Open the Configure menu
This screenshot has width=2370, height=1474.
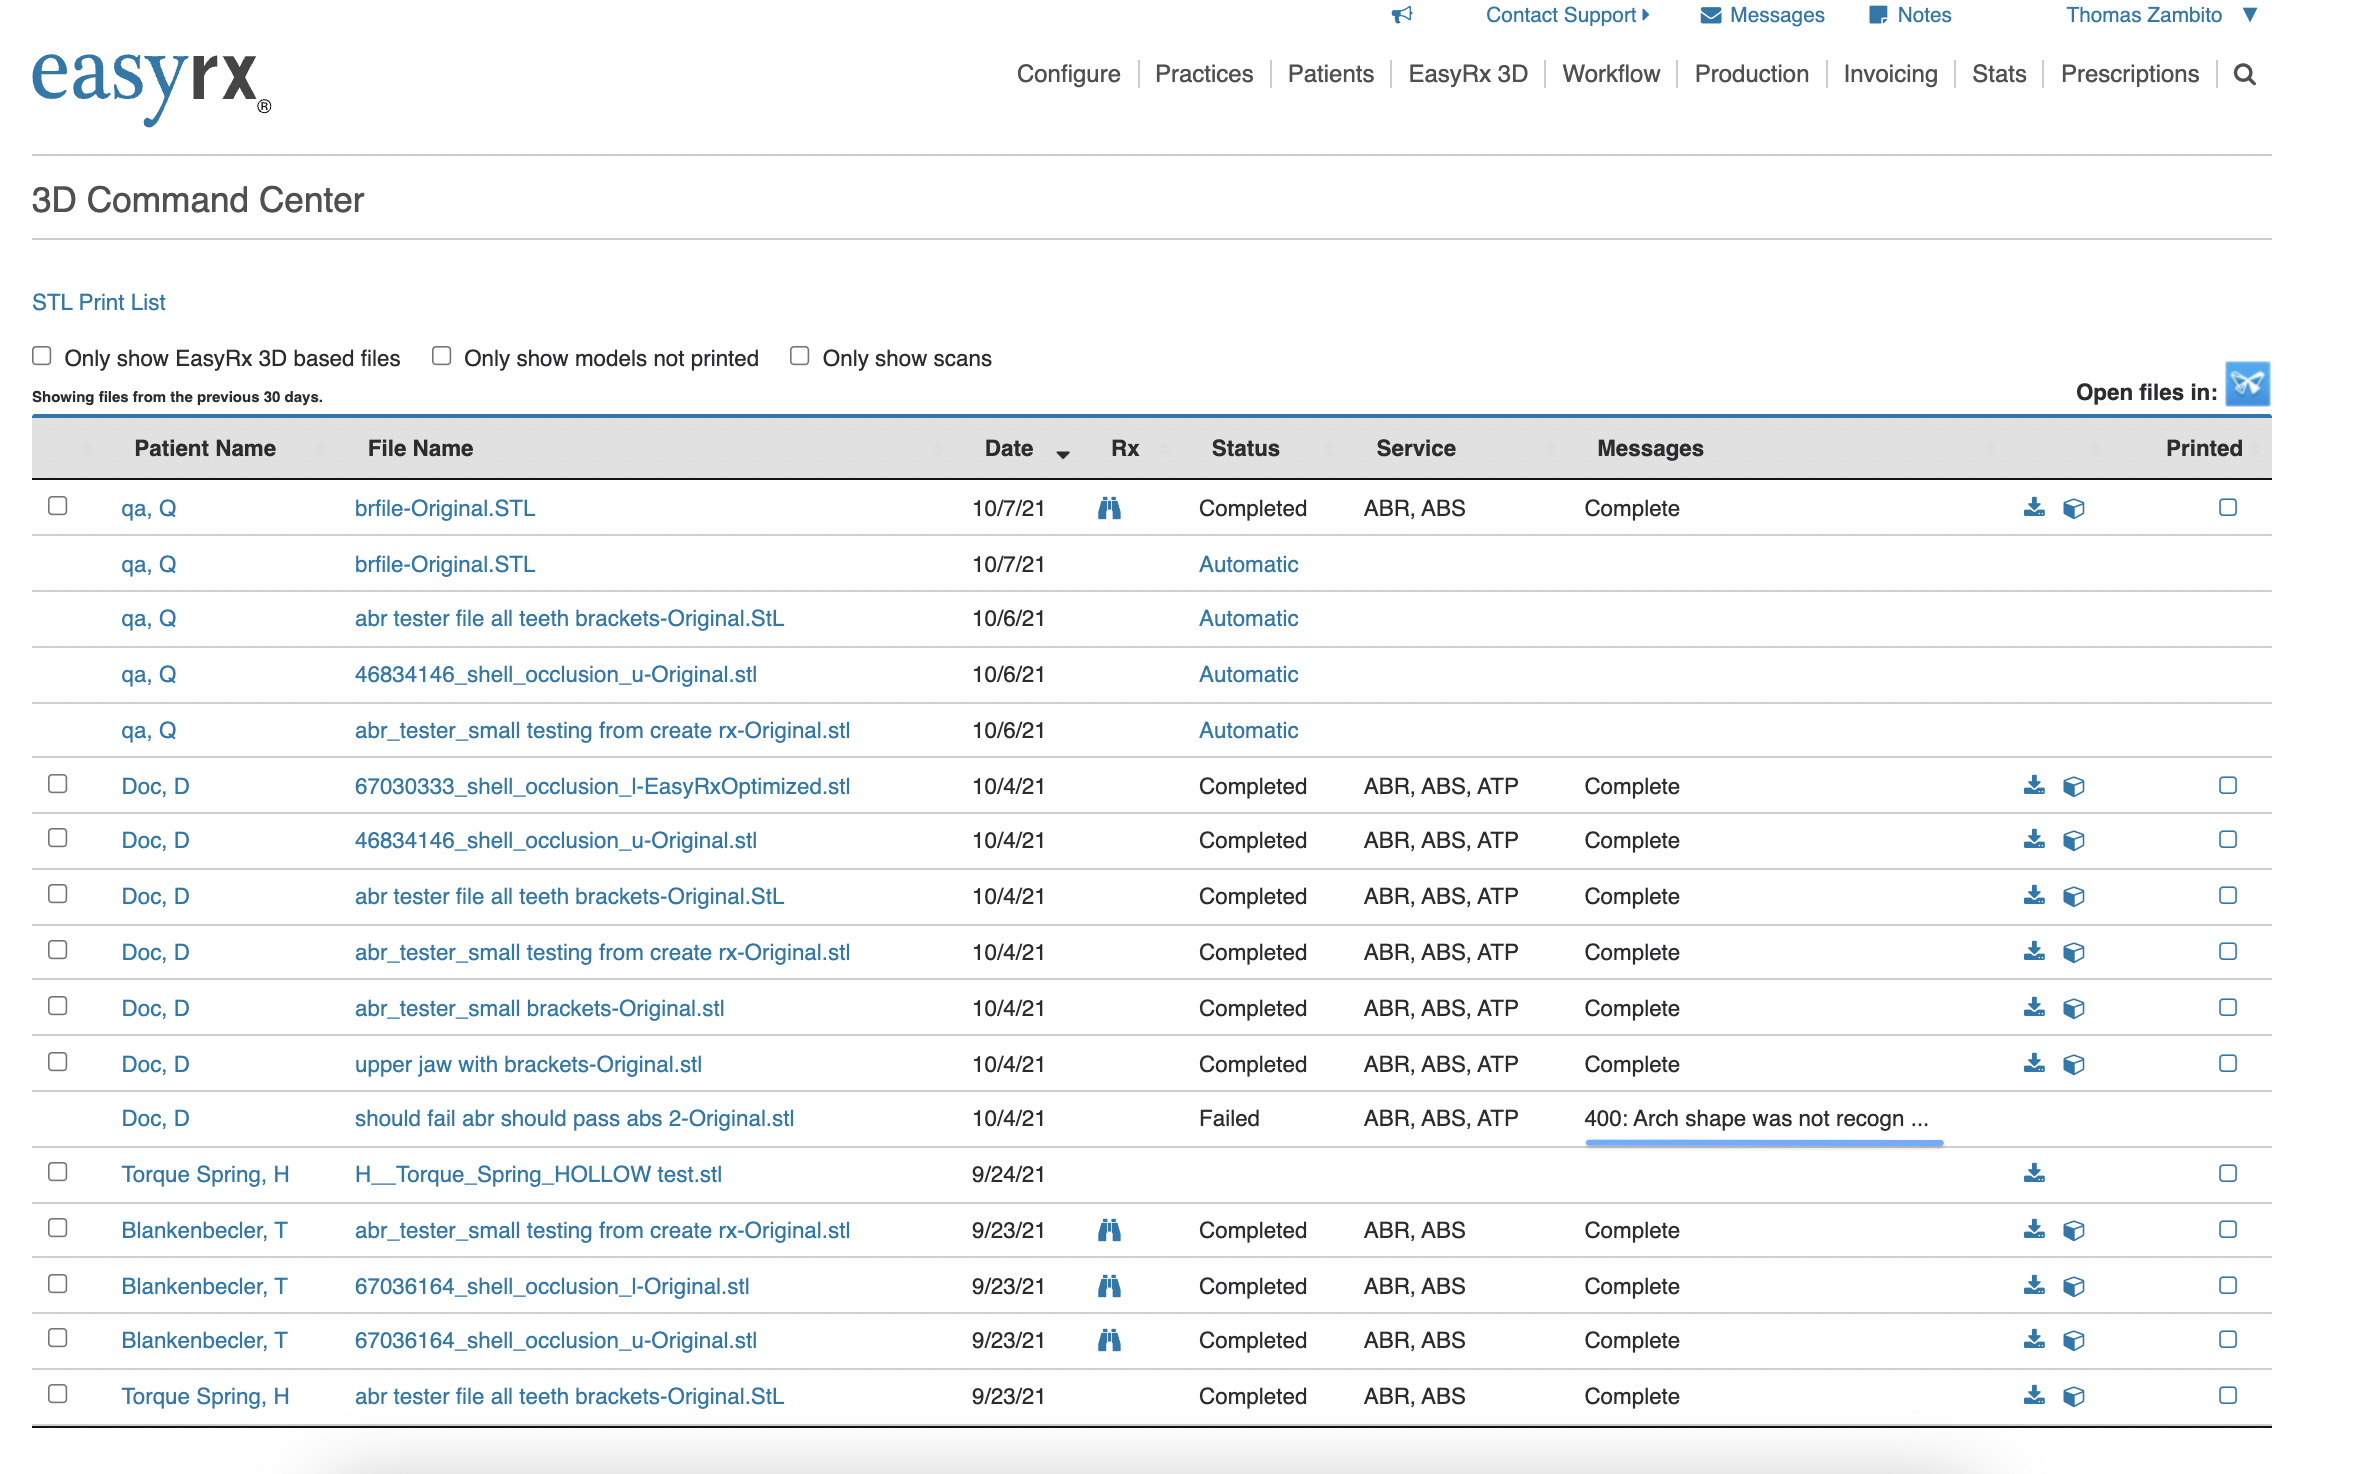1068,74
